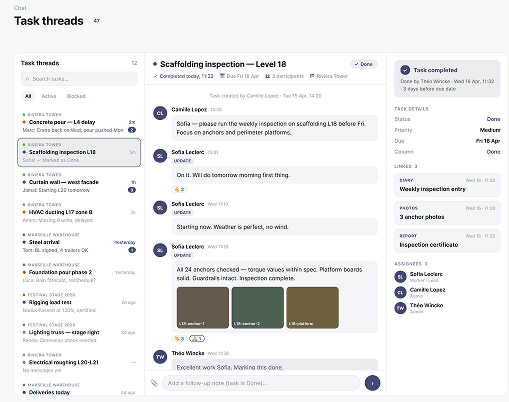
Task: Click Sofia Leclerc avatar on 'On it' message
Action: pyautogui.click(x=160, y=156)
